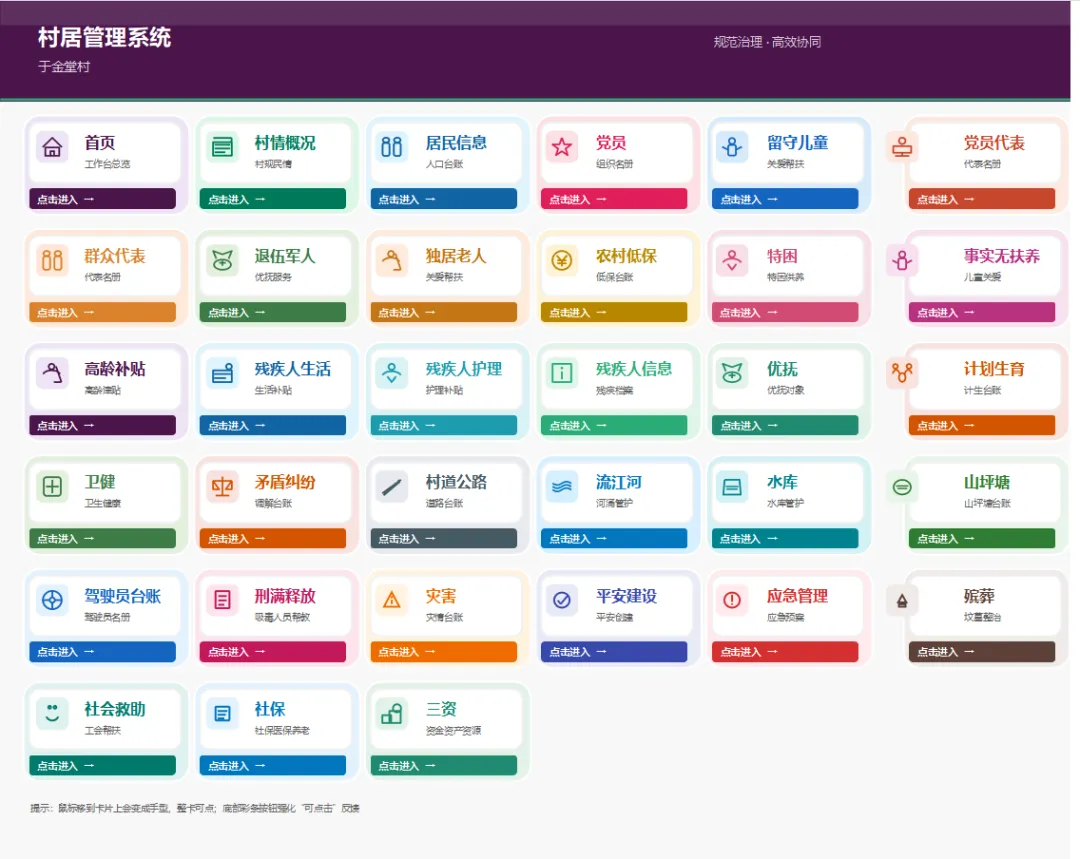
Task: Click the 三资 assets icon
Action: (x=392, y=714)
